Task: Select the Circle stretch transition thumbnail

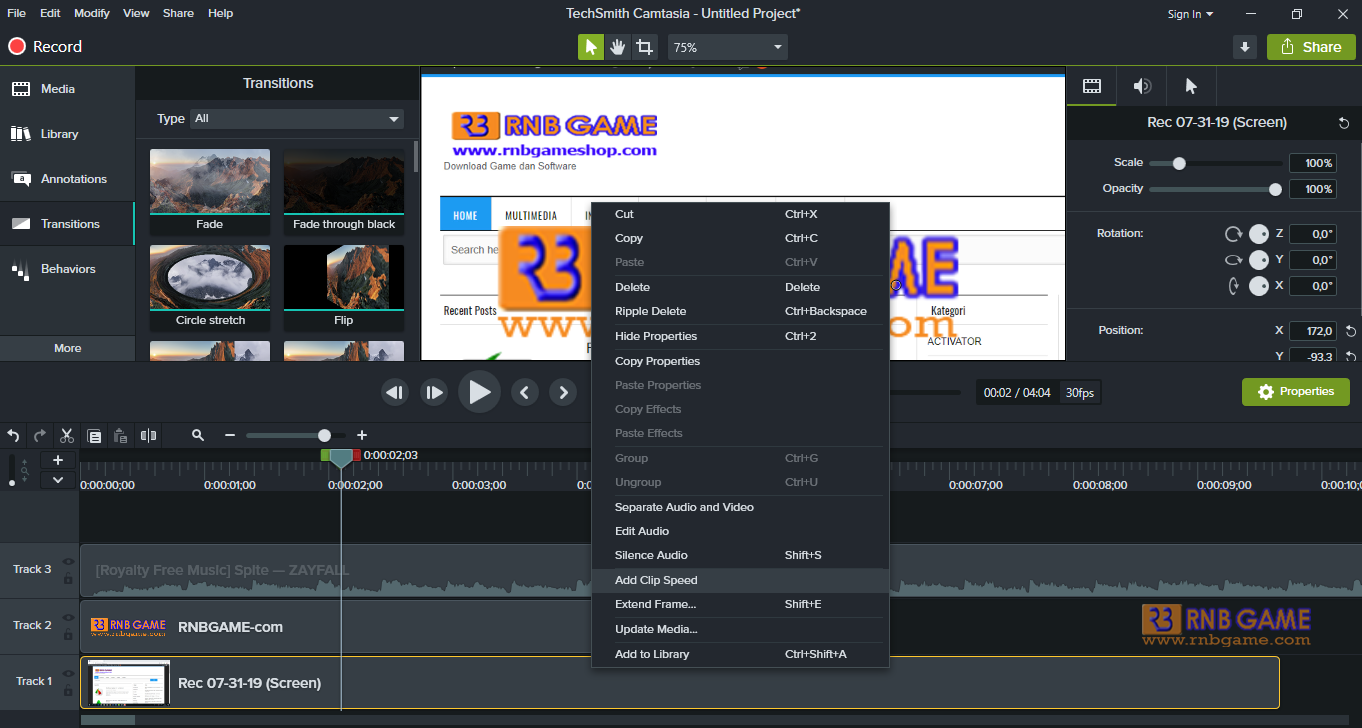Action: click(x=210, y=287)
